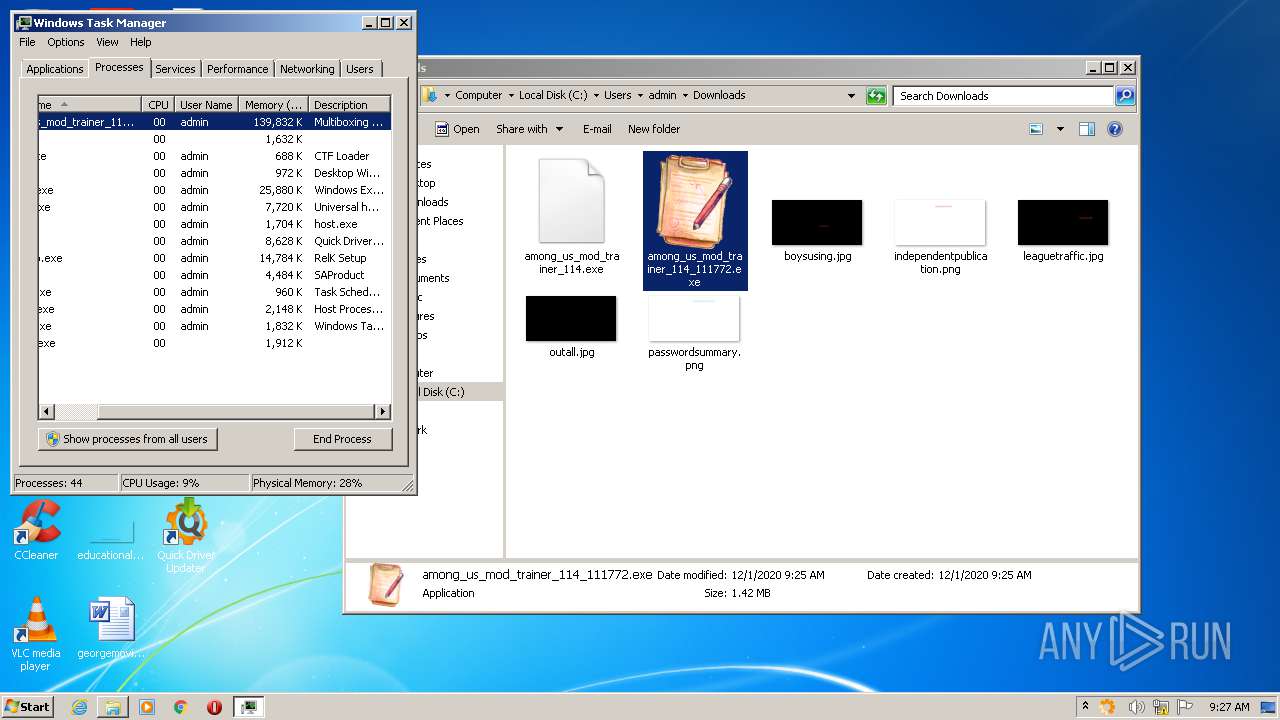Click Task Manager taskbar button
Viewport: 1280px width, 720px height.
[249, 707]
